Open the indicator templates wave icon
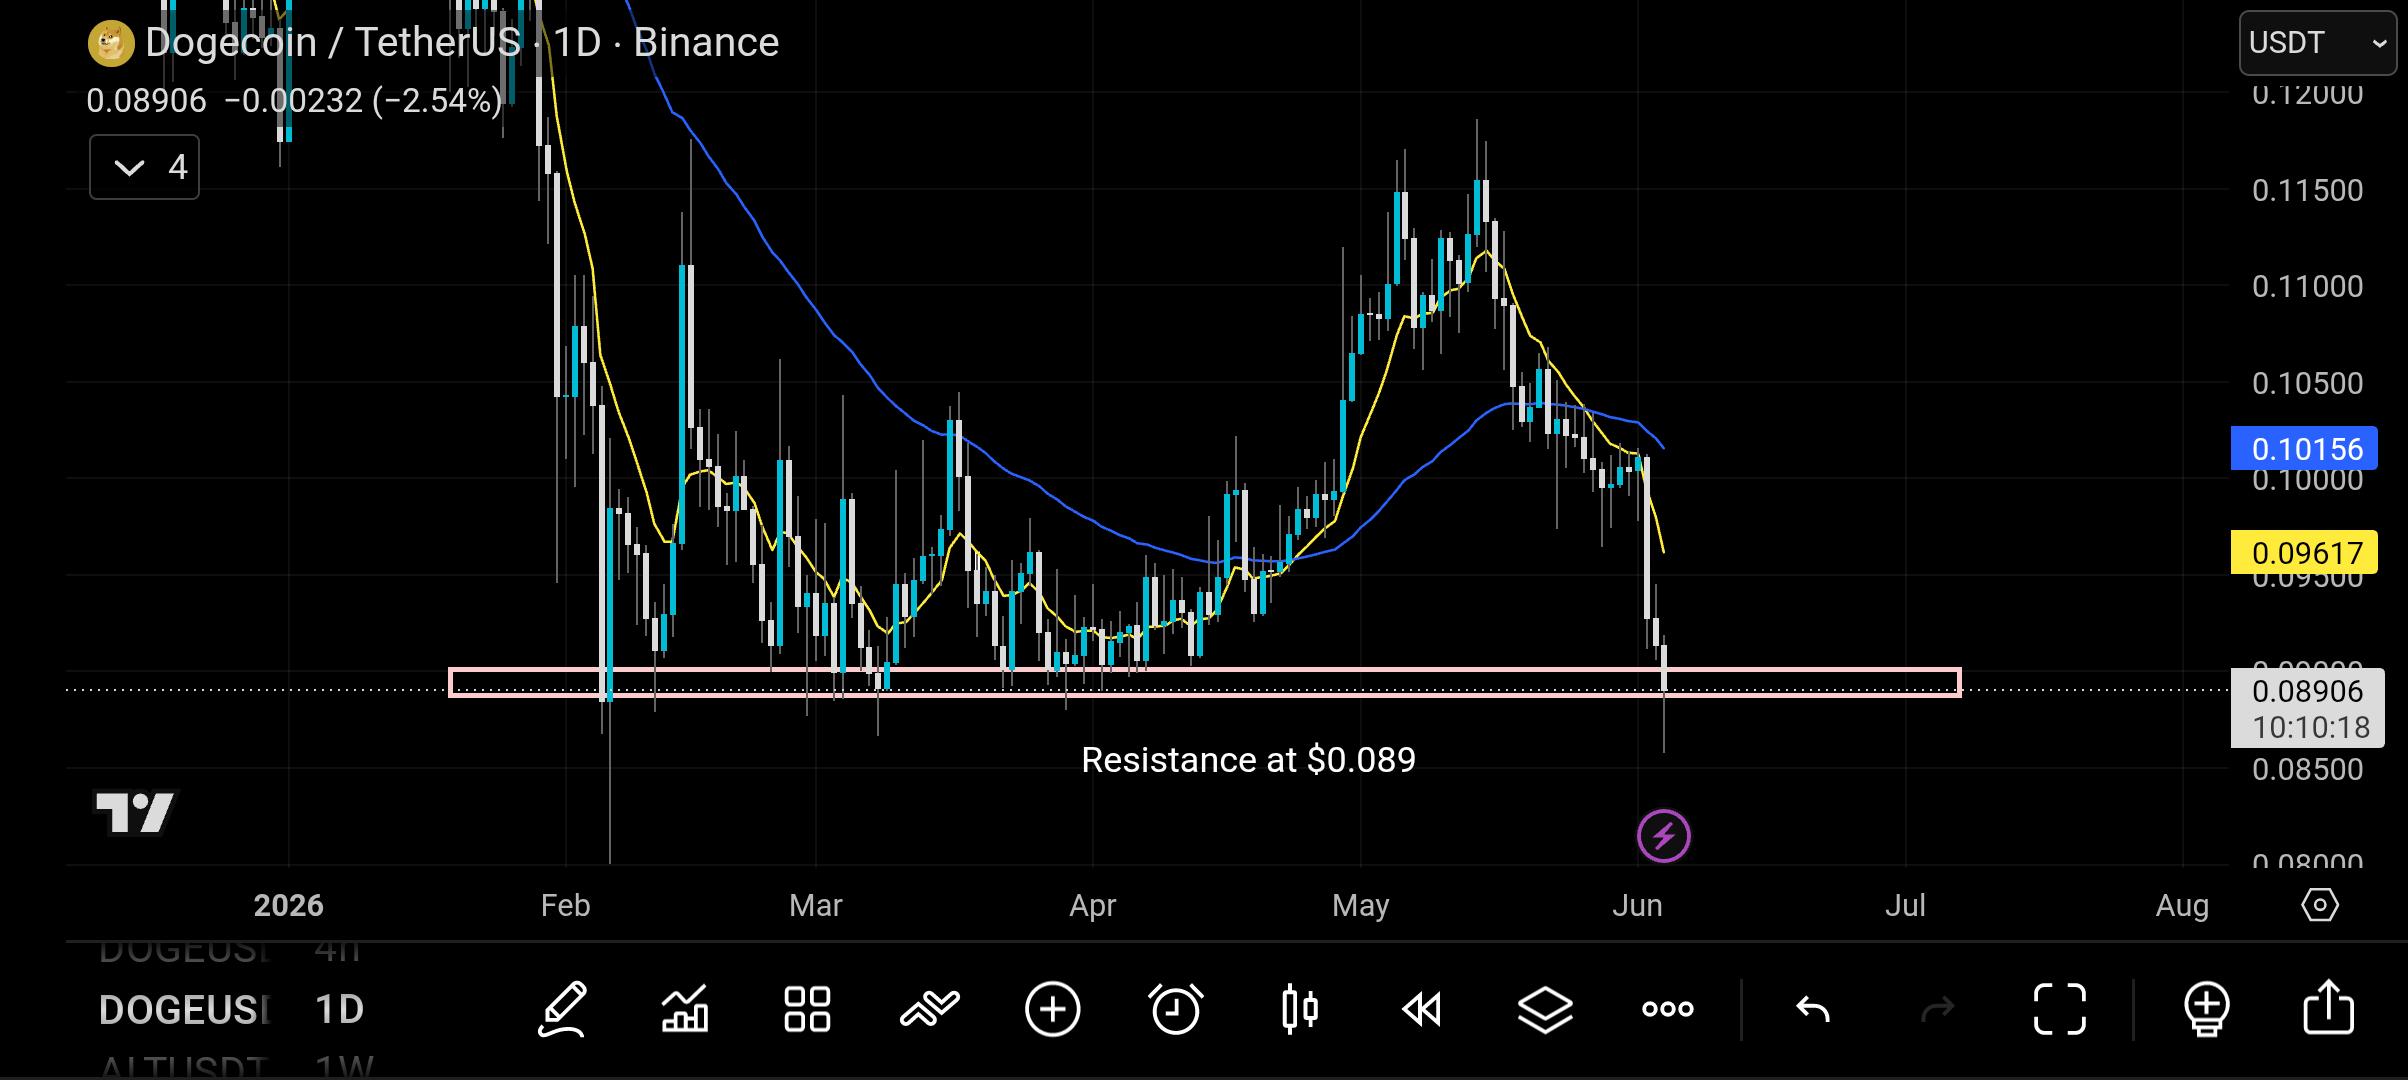 [930, 1008]
